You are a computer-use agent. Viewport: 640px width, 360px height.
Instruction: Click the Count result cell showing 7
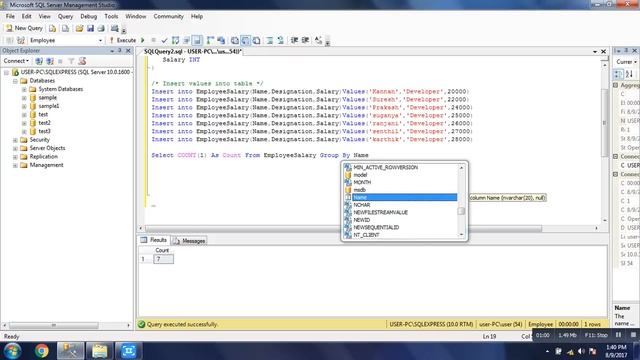click(x=163, y=259)
